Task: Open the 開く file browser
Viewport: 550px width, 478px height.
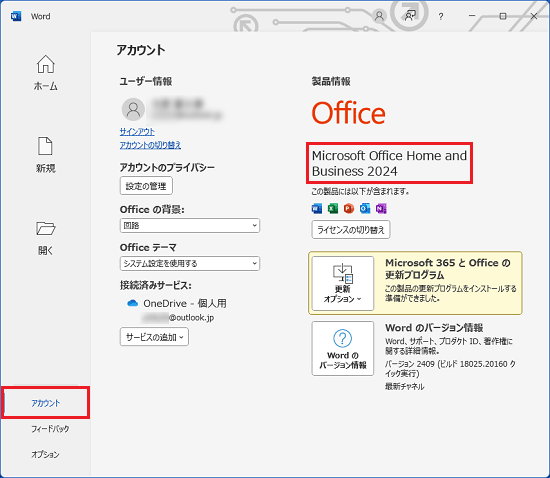Action: pos(46,238)
